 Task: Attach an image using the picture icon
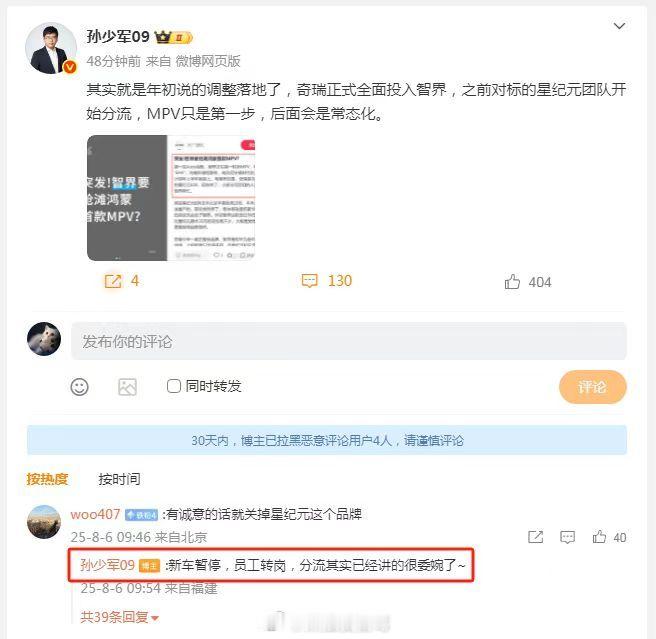click(x=127, y=387)
